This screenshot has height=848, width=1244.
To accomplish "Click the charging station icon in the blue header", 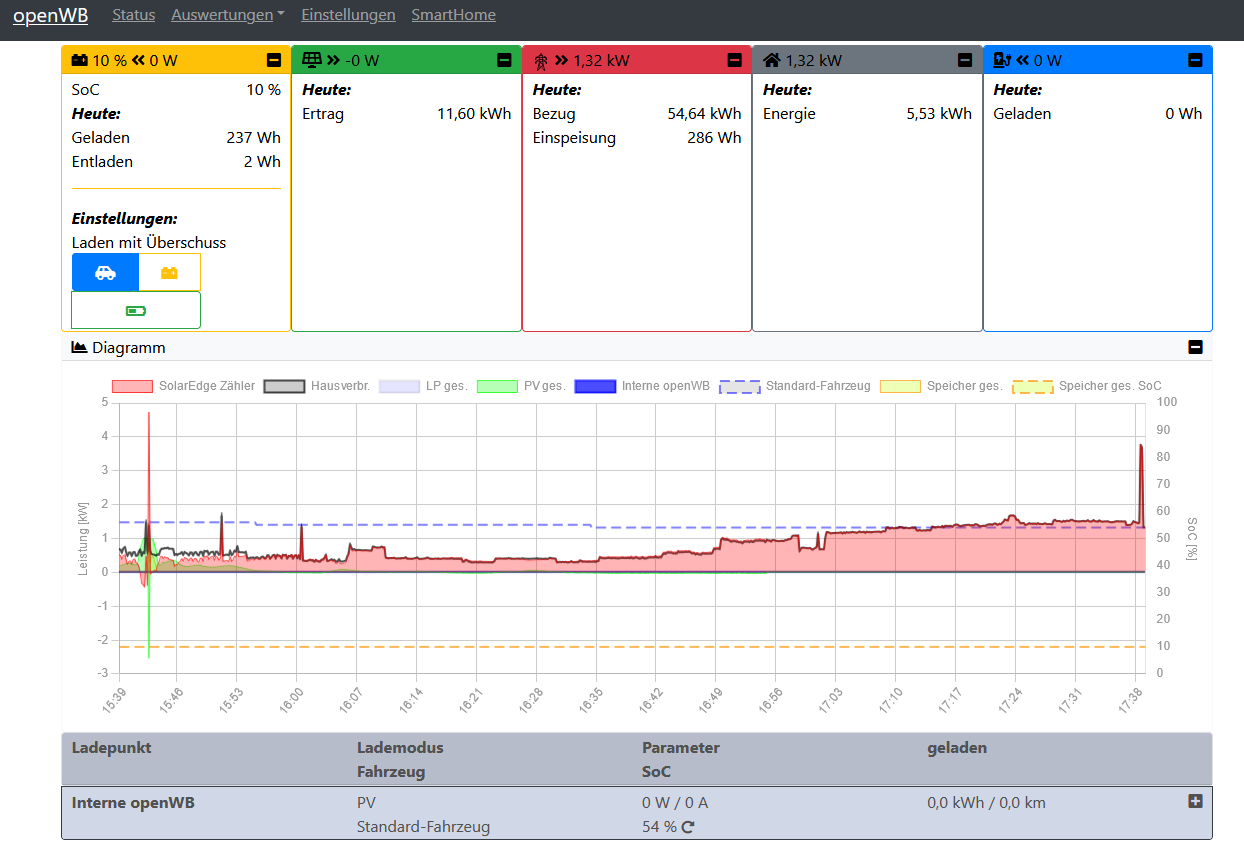I will 1002,60.
